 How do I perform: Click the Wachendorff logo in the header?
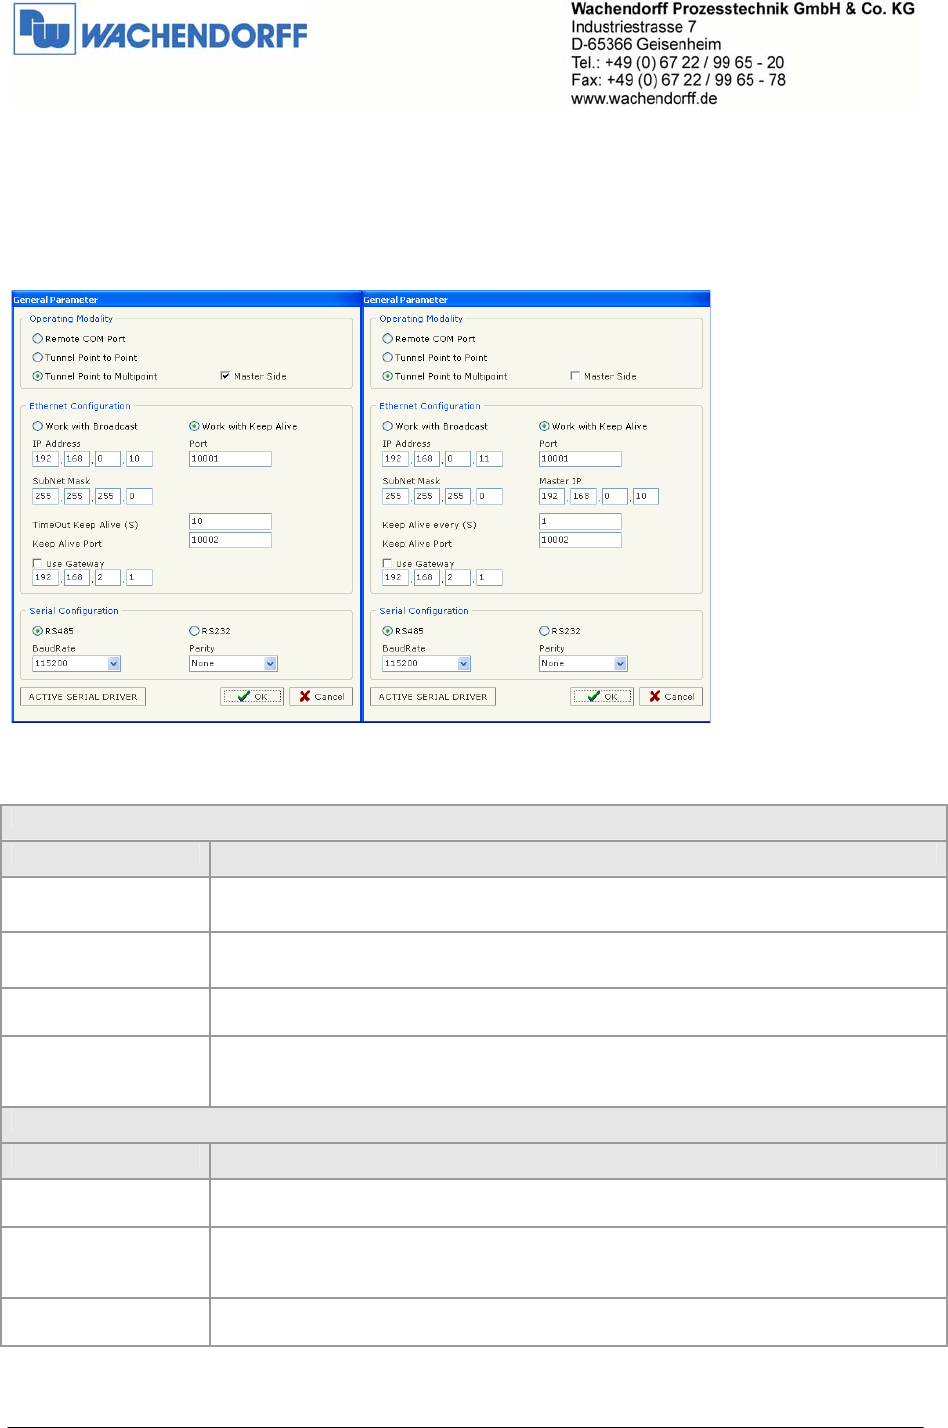pyautogui.click(x=160, y=33)
